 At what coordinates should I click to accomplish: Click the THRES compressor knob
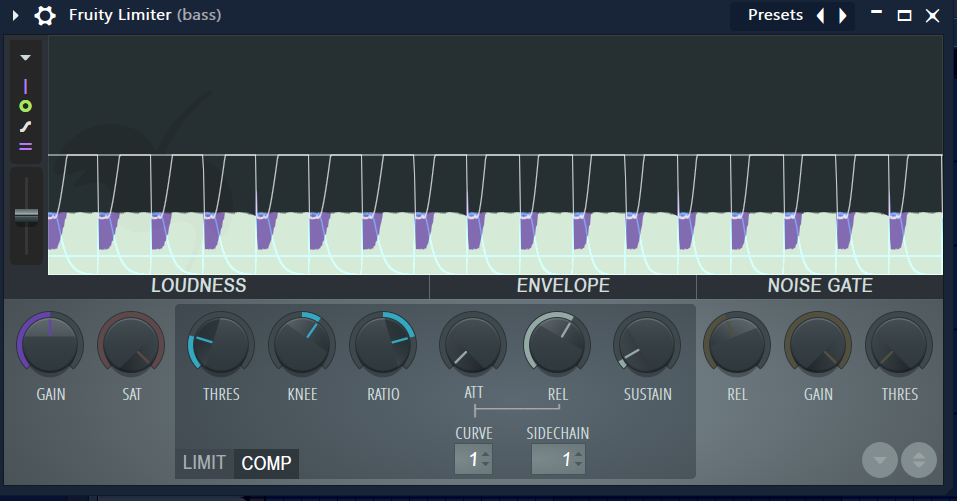[221, 344]
